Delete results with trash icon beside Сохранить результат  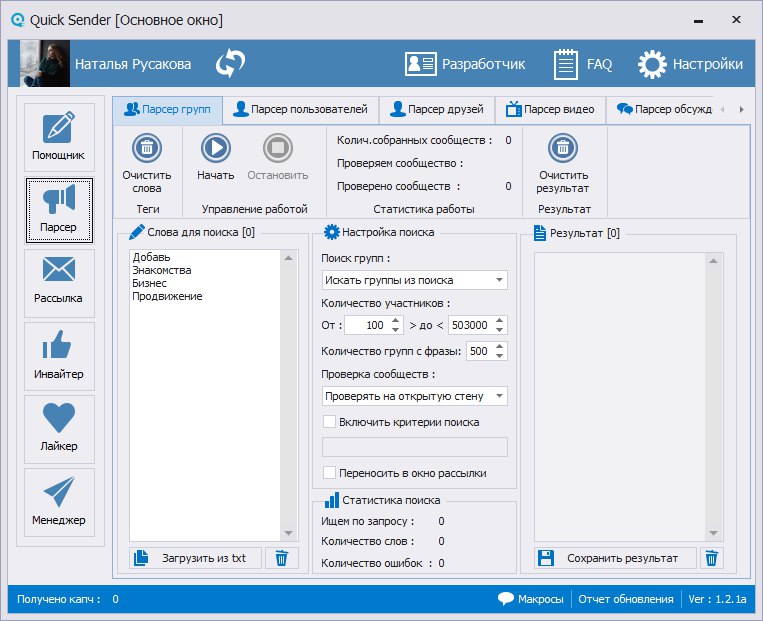(711, 558)
